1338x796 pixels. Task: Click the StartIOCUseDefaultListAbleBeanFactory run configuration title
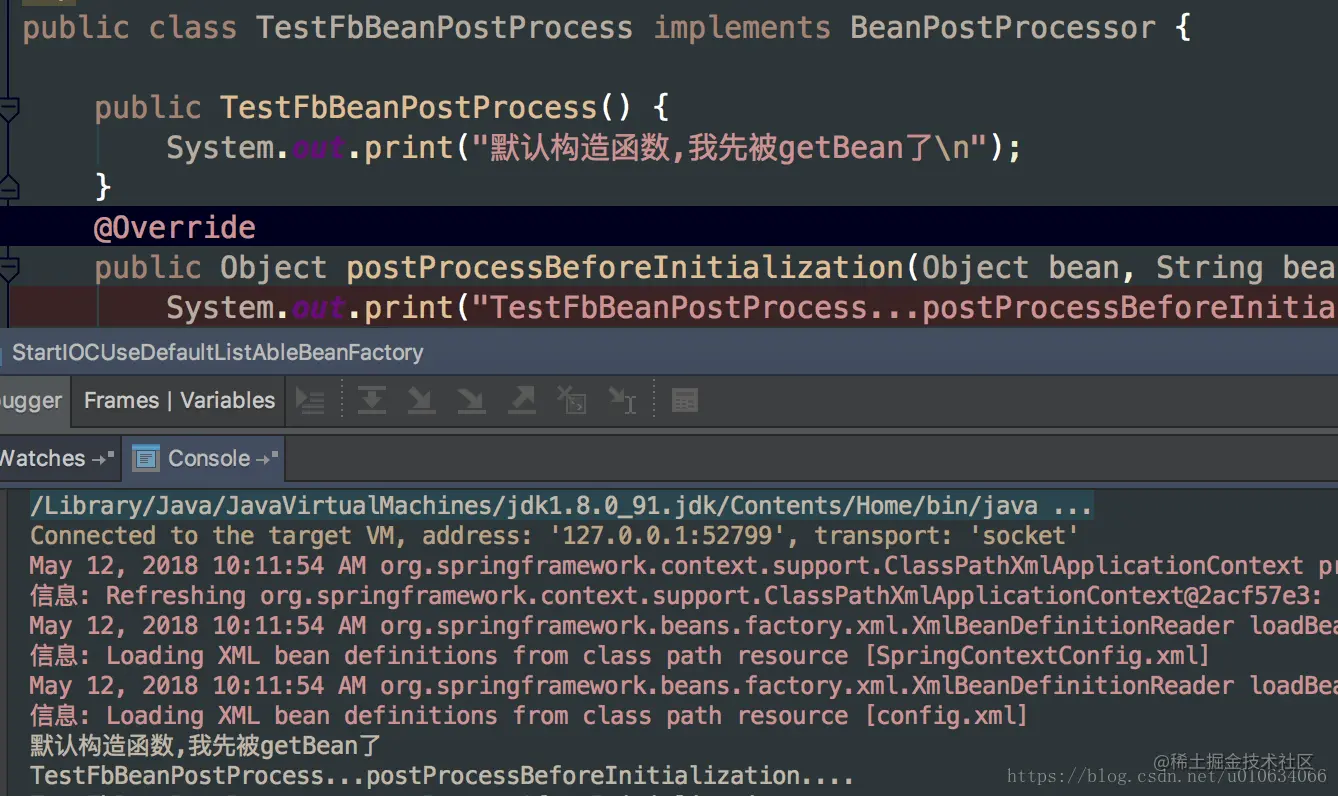click(x=217, y=353)
